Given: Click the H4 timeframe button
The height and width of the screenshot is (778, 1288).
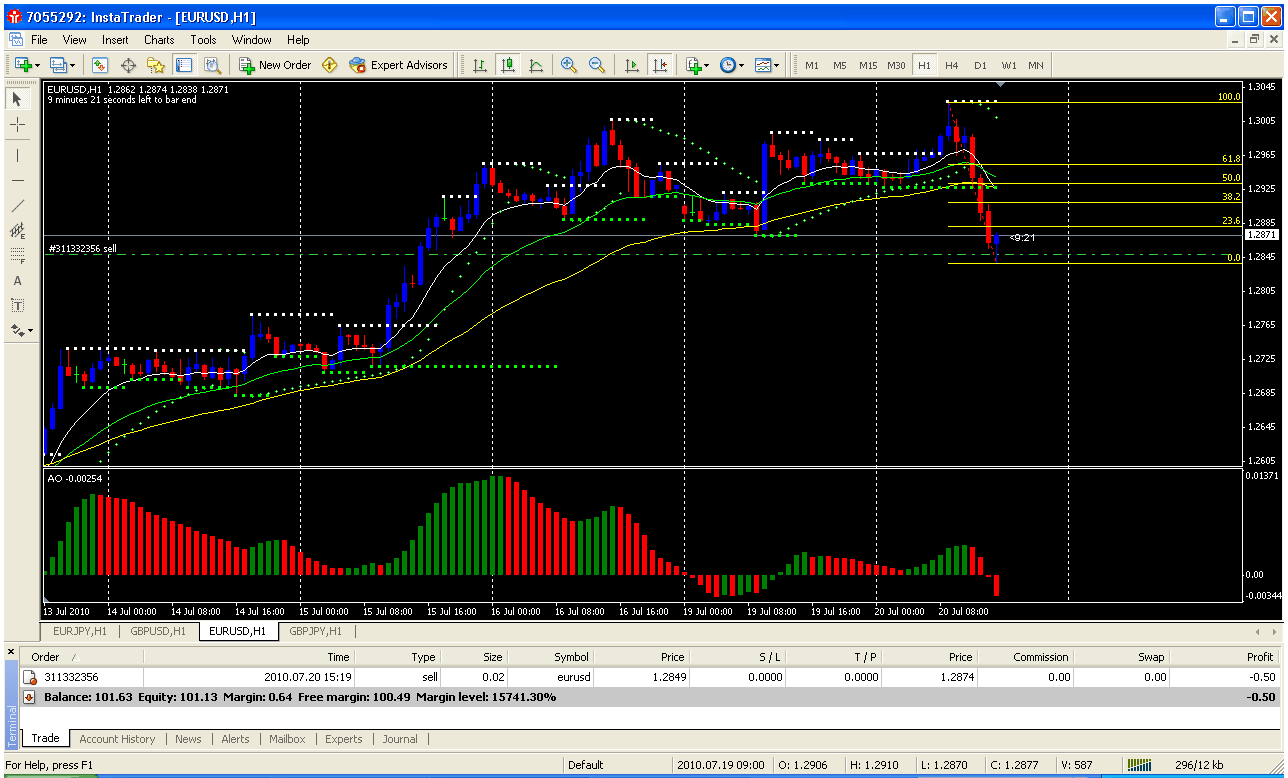Looking at the screenshot, I should [951, 65].
